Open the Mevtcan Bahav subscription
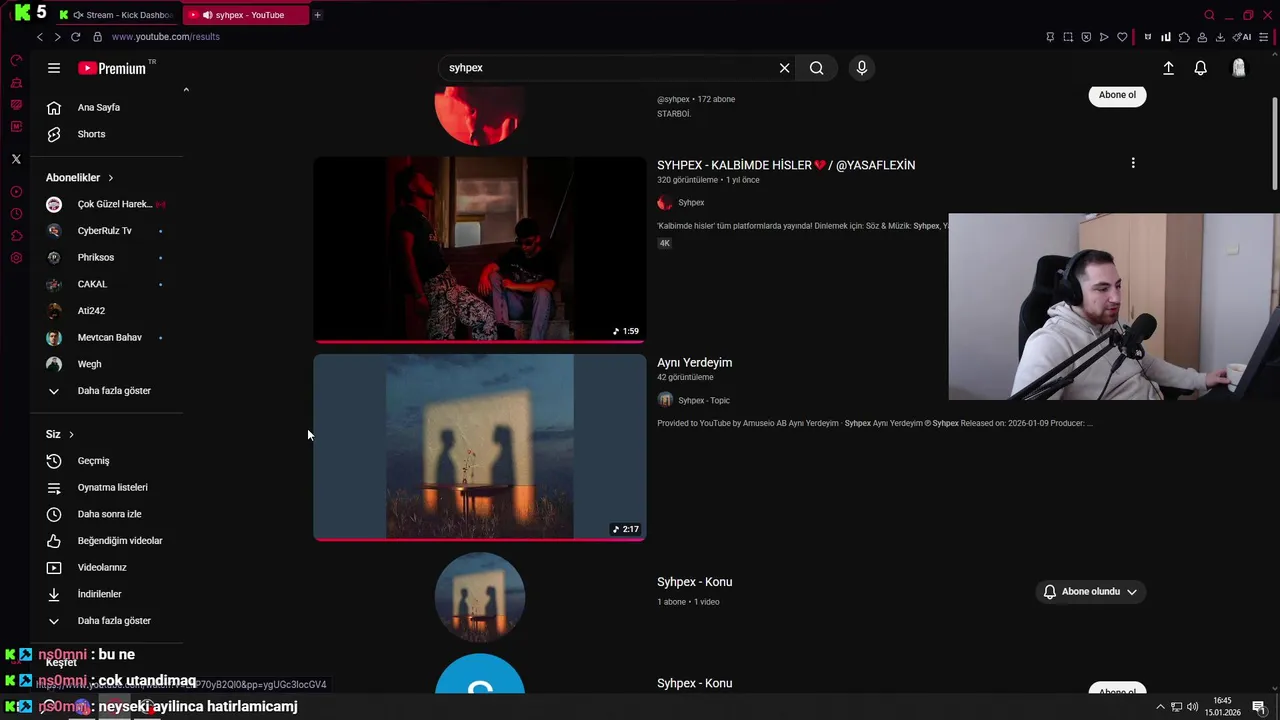Image resolution: width=1280 pixels, height=720 pixels. point(106,338)
